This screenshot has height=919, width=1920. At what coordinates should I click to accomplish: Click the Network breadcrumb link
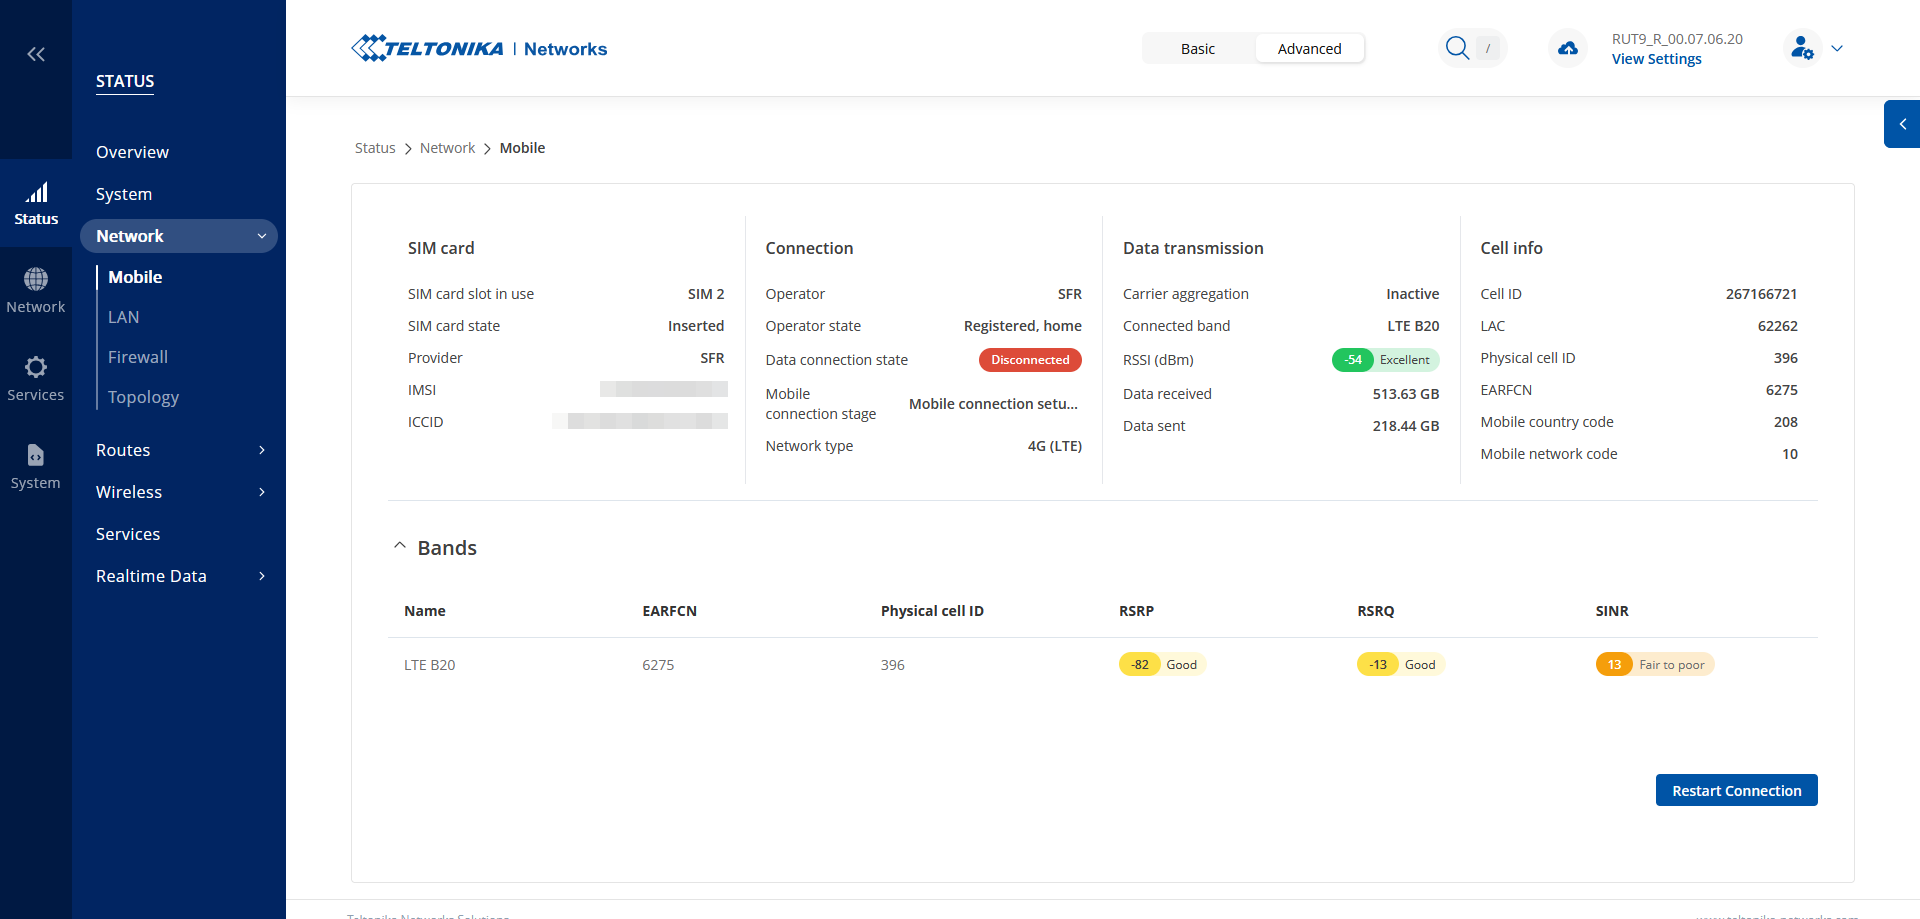point(447,148)
